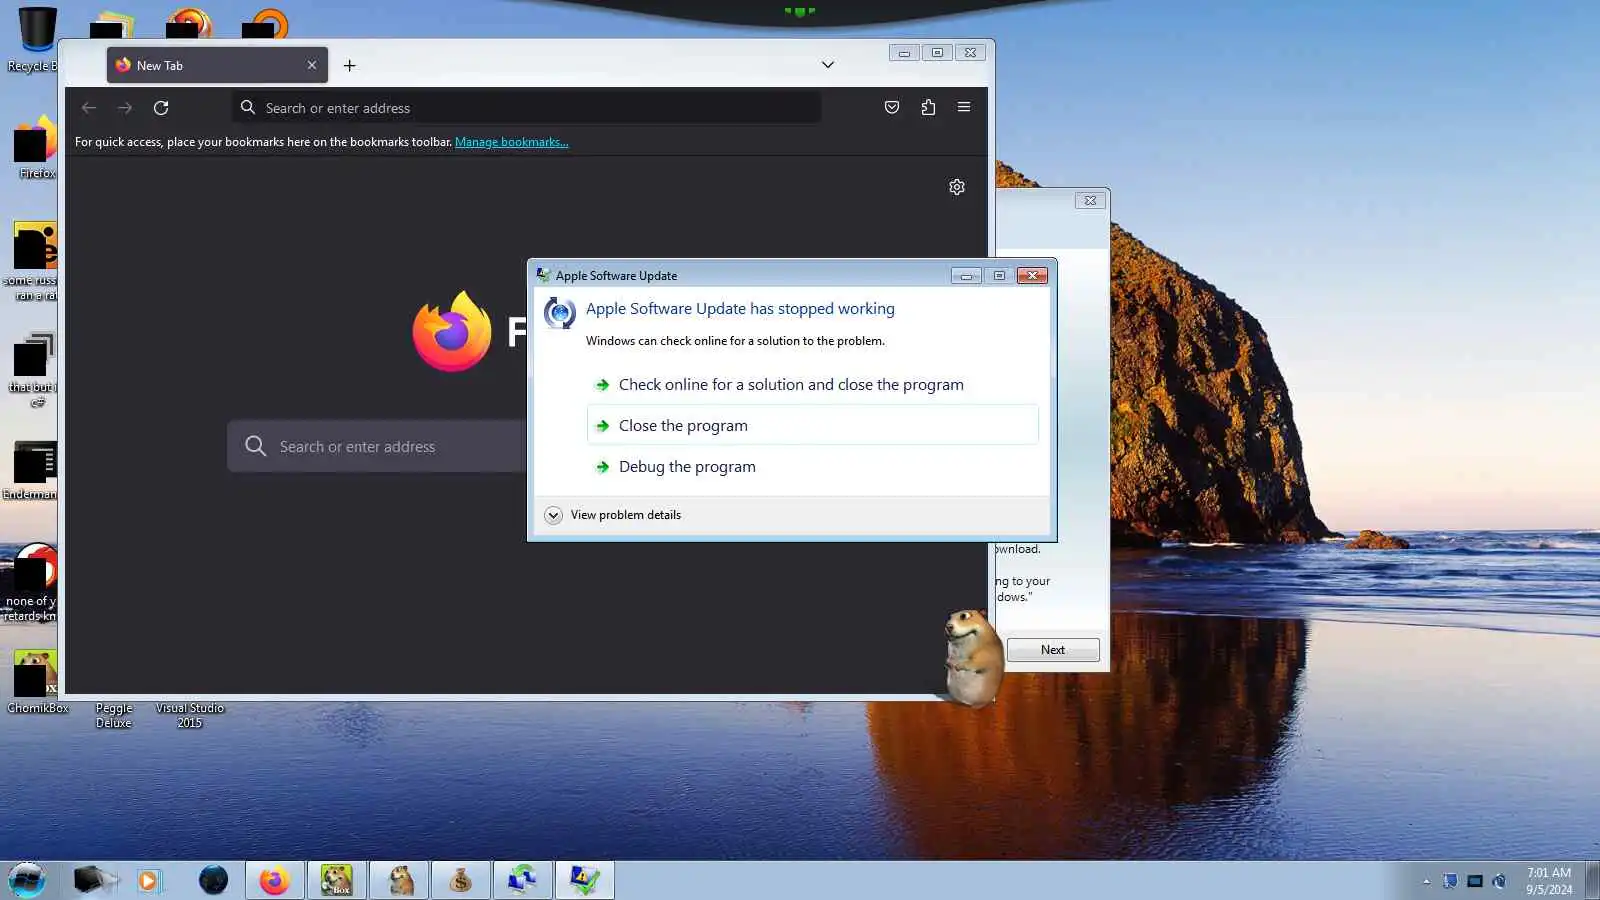
Task: Click the hamster desktop pet
Action: pos(972,658)
